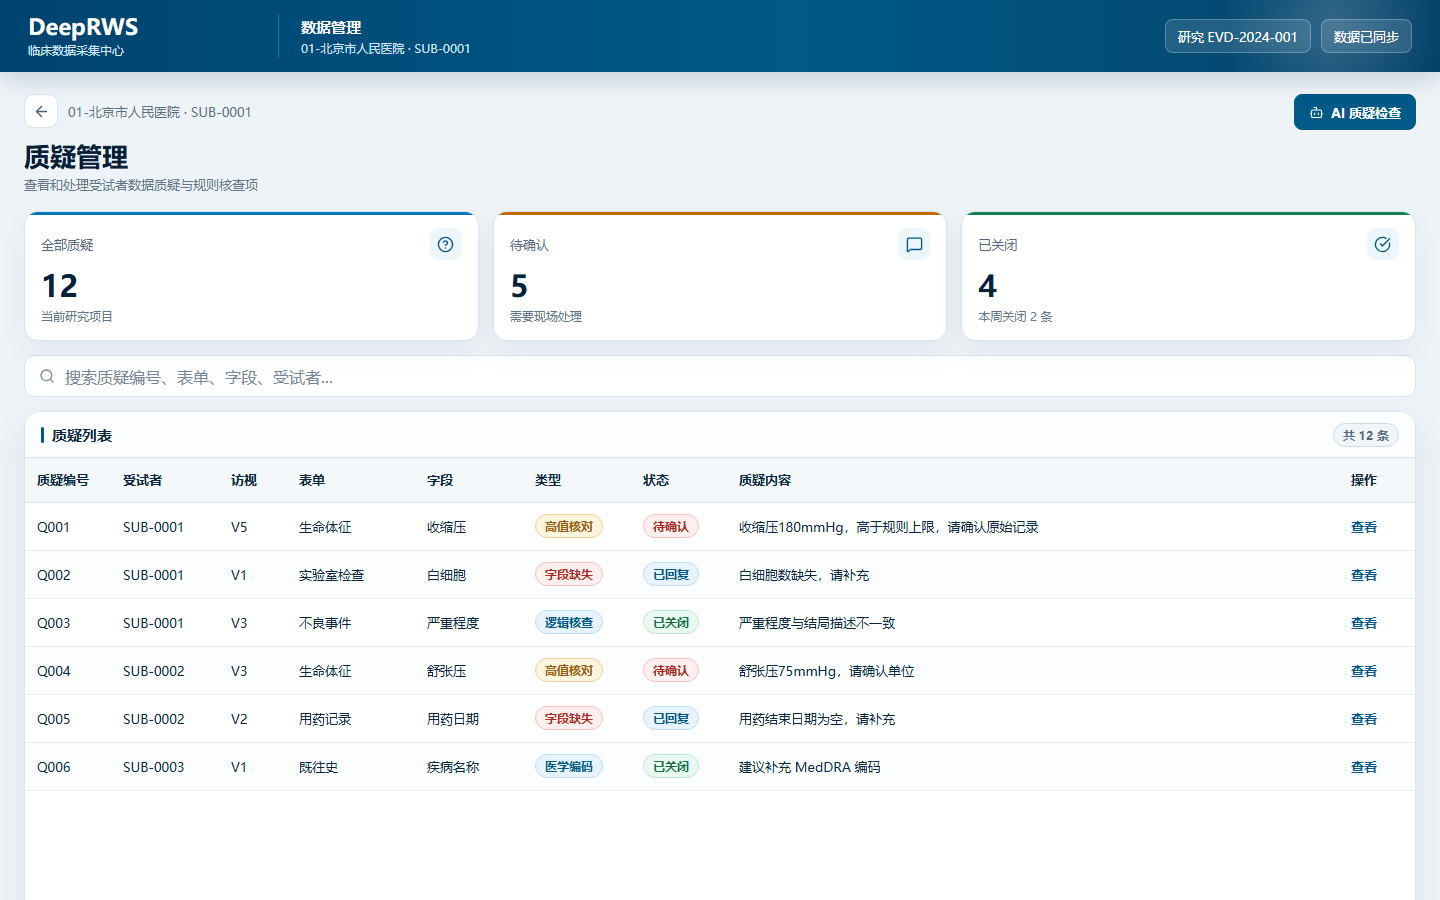This screenshot has height=900, width=1440.
Task: Click the 既往史 form cell
Action: point(319,767)
